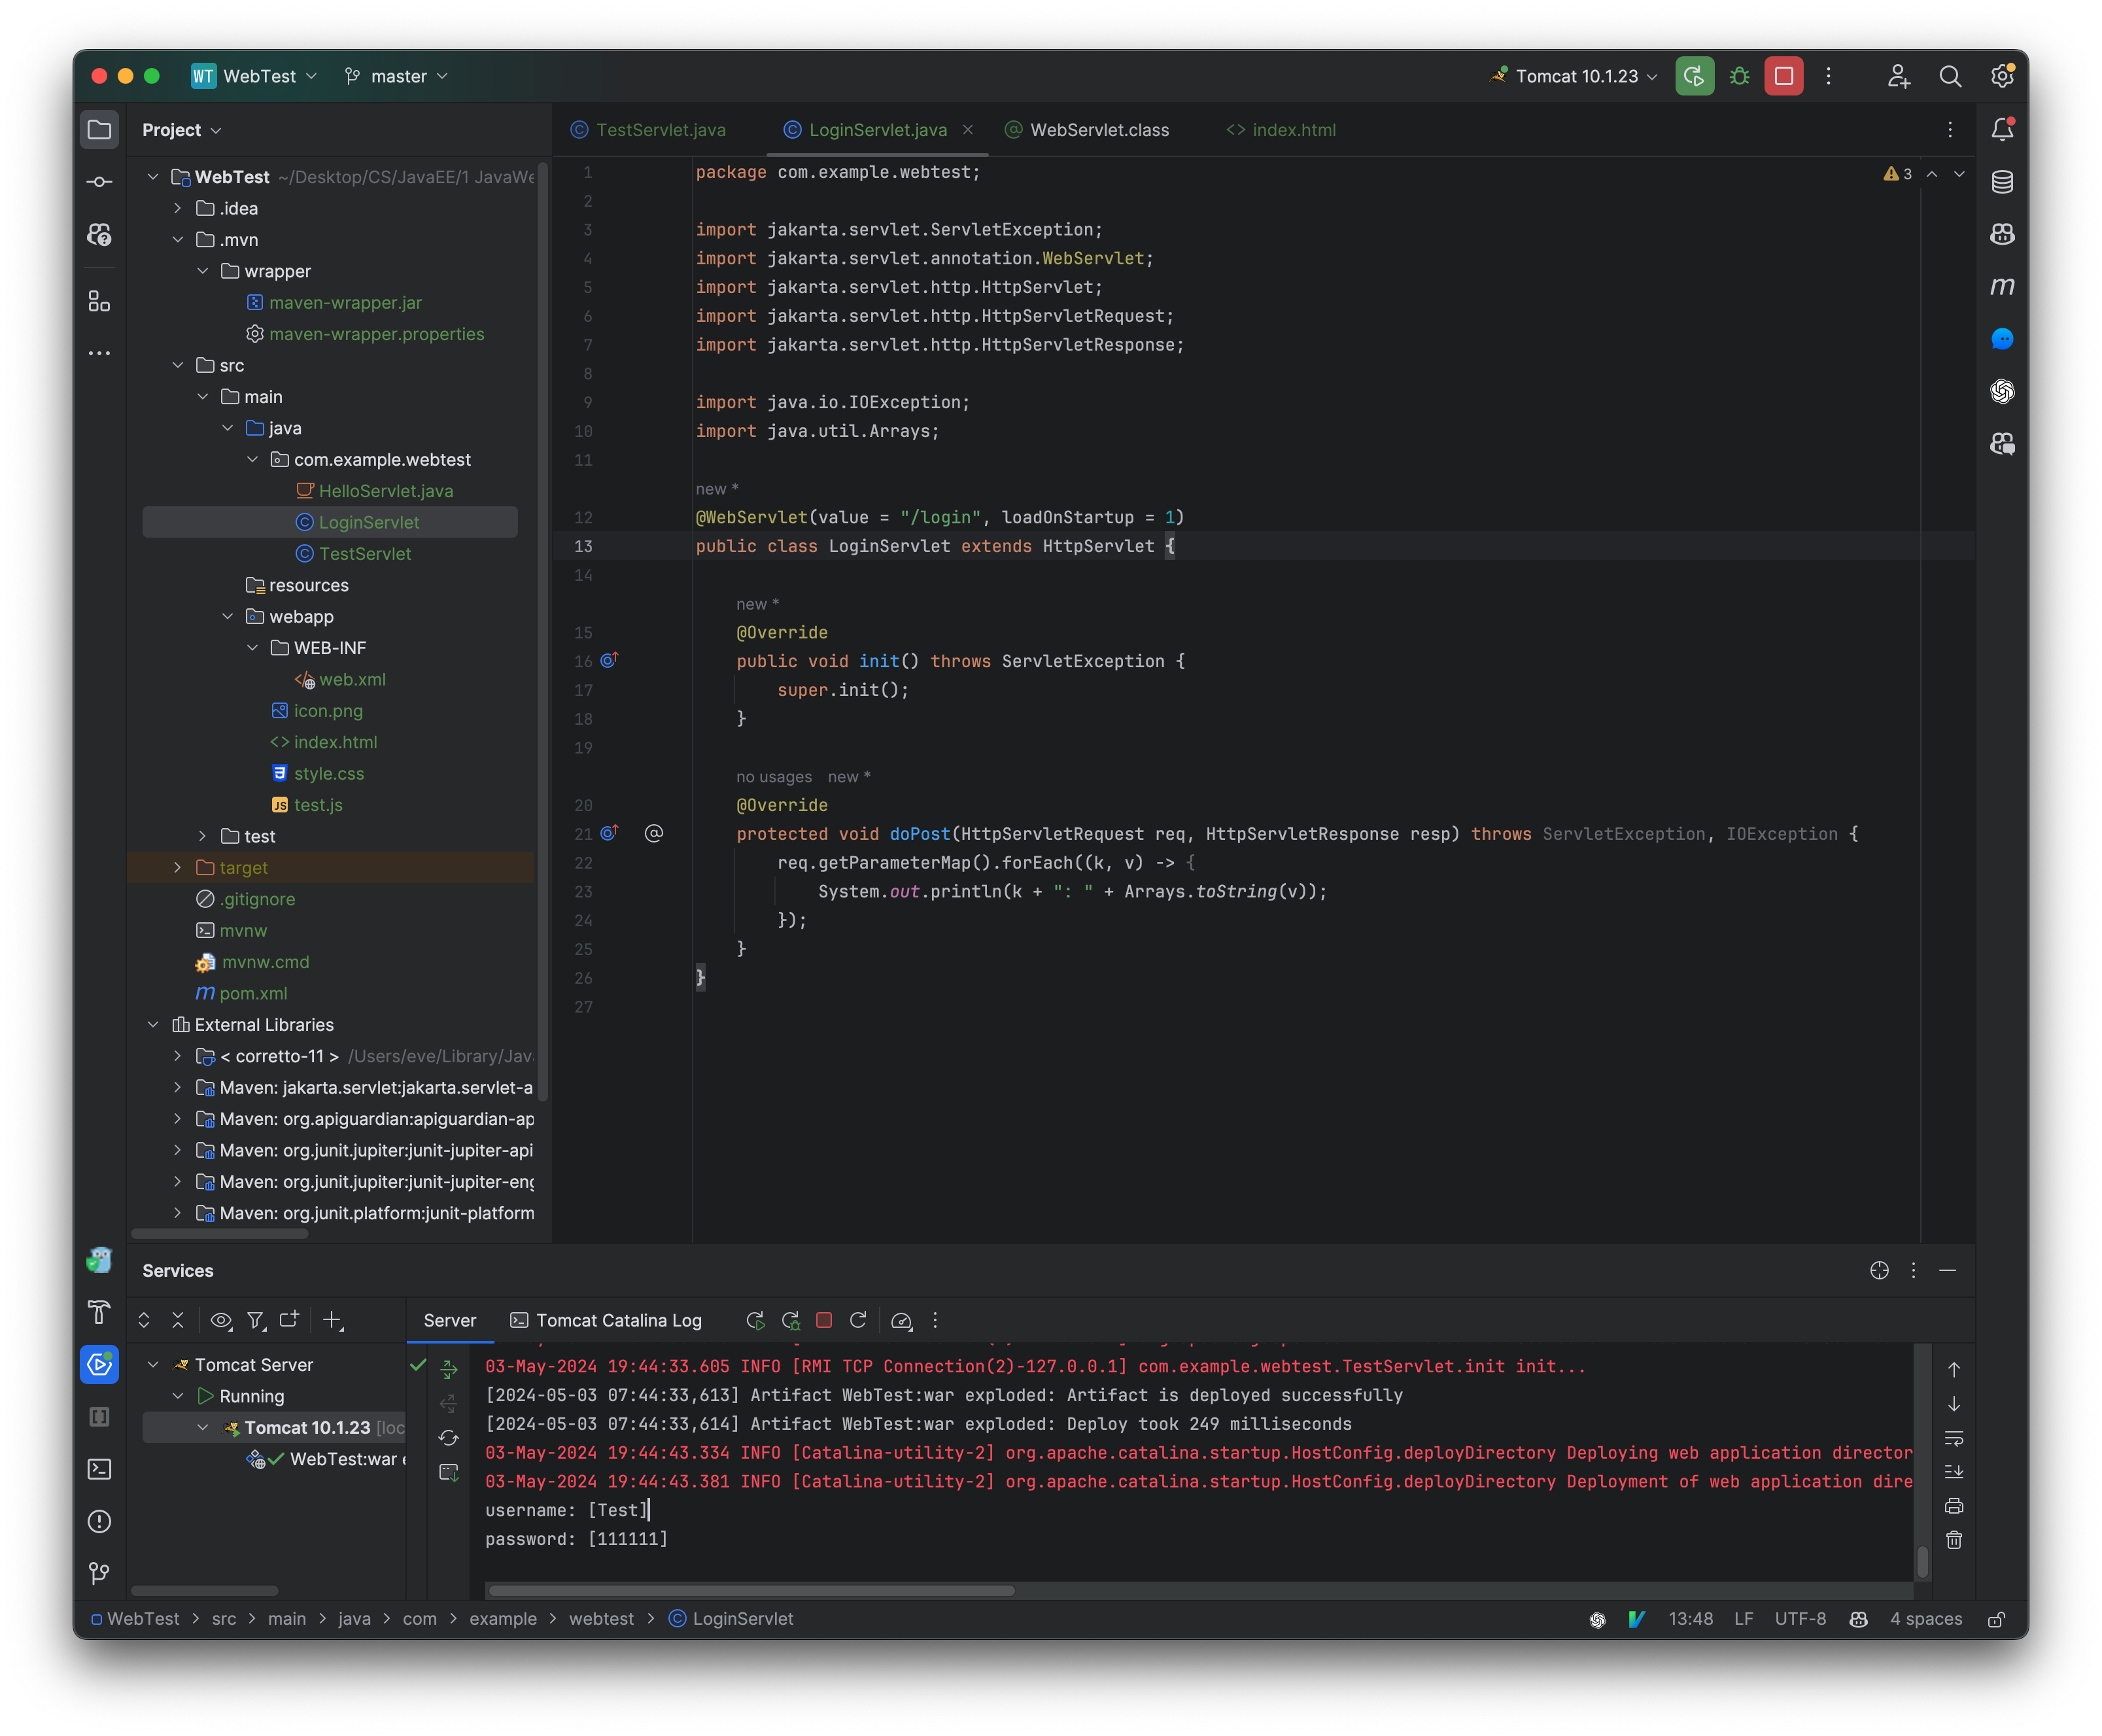Toggle scroll-to-end in the console gutter

(x=1954, y=1471)
